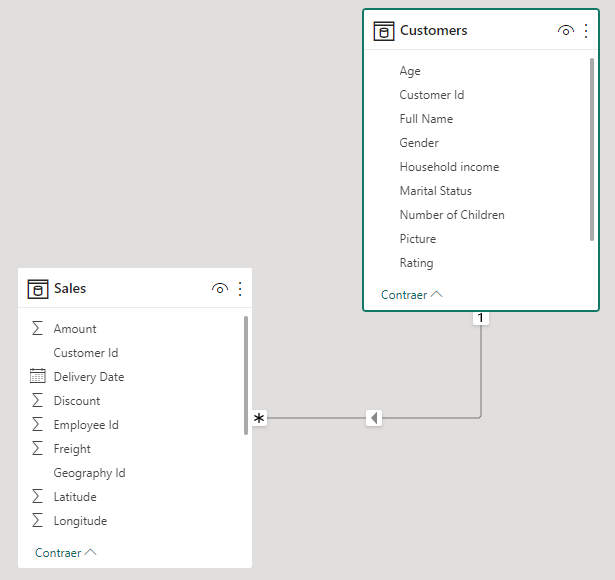Viewport: 615px width, 580px height.
Task: Click the sigma icon next to Freight
Action: pos(38,449)
